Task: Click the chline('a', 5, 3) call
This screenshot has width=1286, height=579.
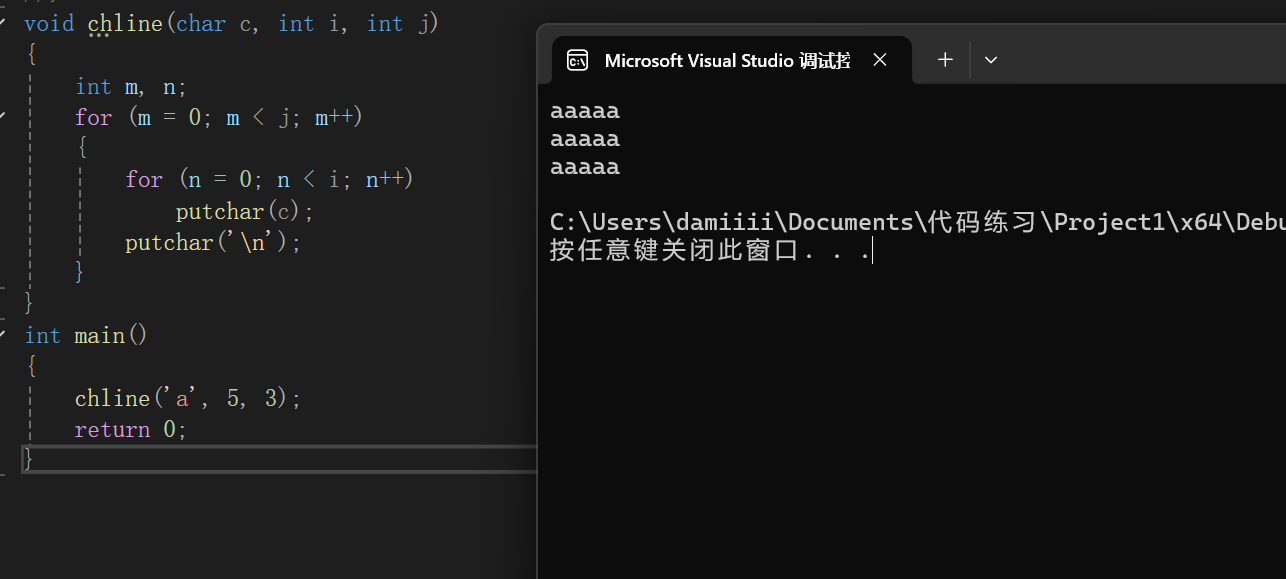Action: [187, 398]
